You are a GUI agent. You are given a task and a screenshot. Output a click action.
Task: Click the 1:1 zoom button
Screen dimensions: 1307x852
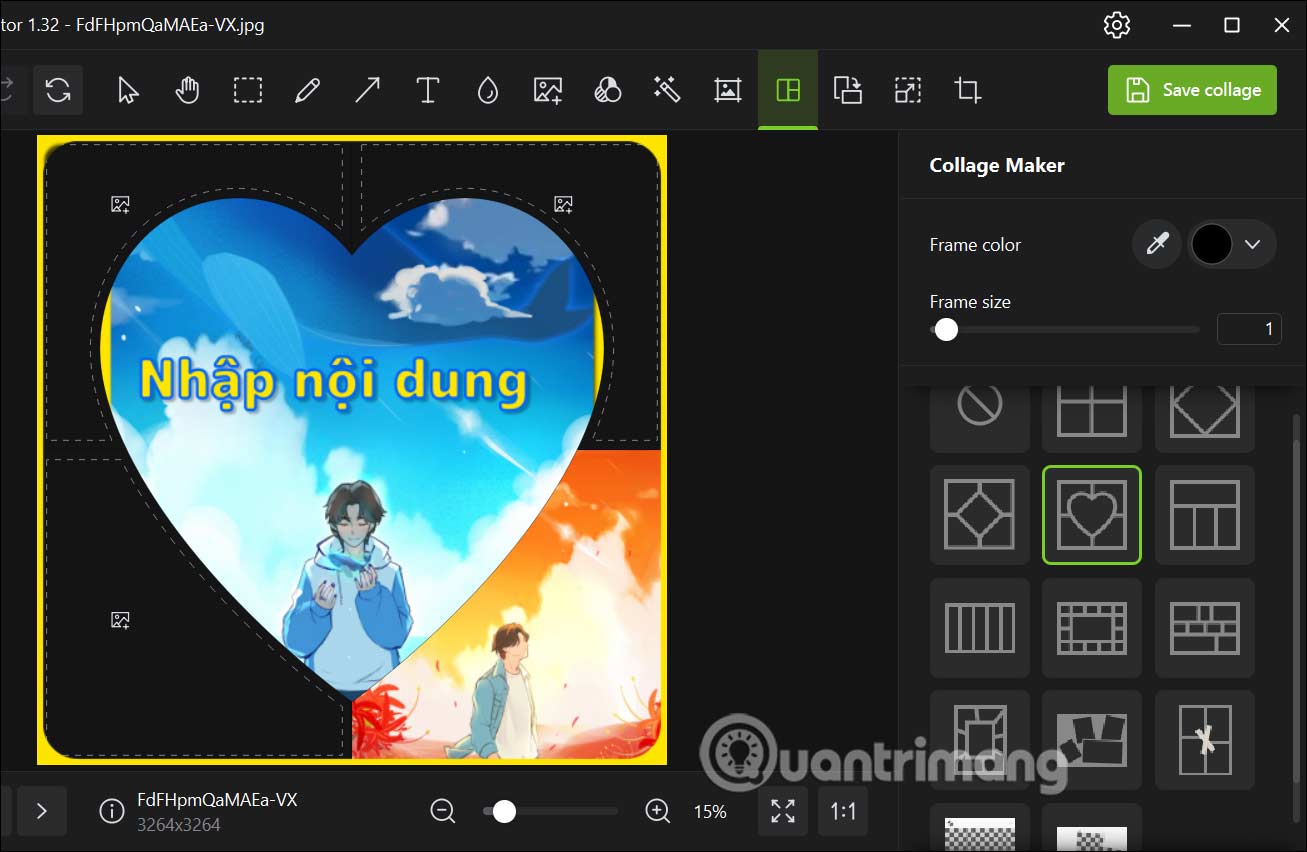(842, 811)
